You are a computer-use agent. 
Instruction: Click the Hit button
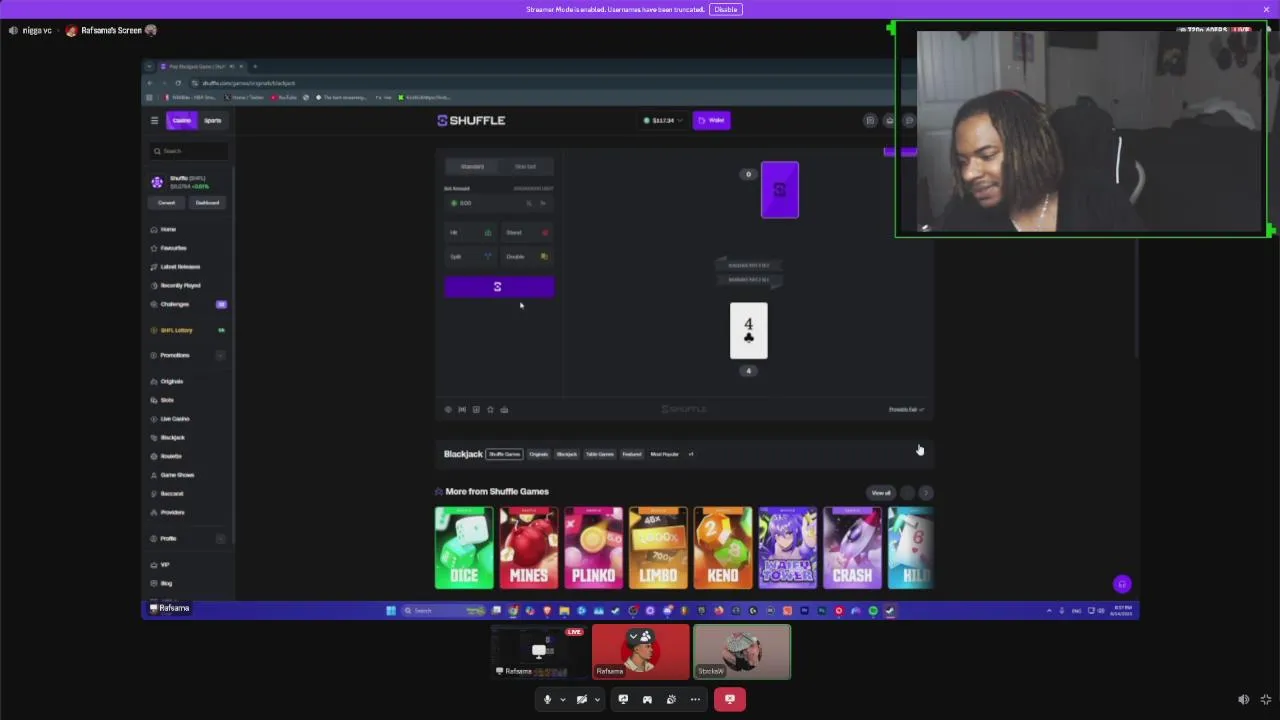pyautogui.click(x=470, y=232)
